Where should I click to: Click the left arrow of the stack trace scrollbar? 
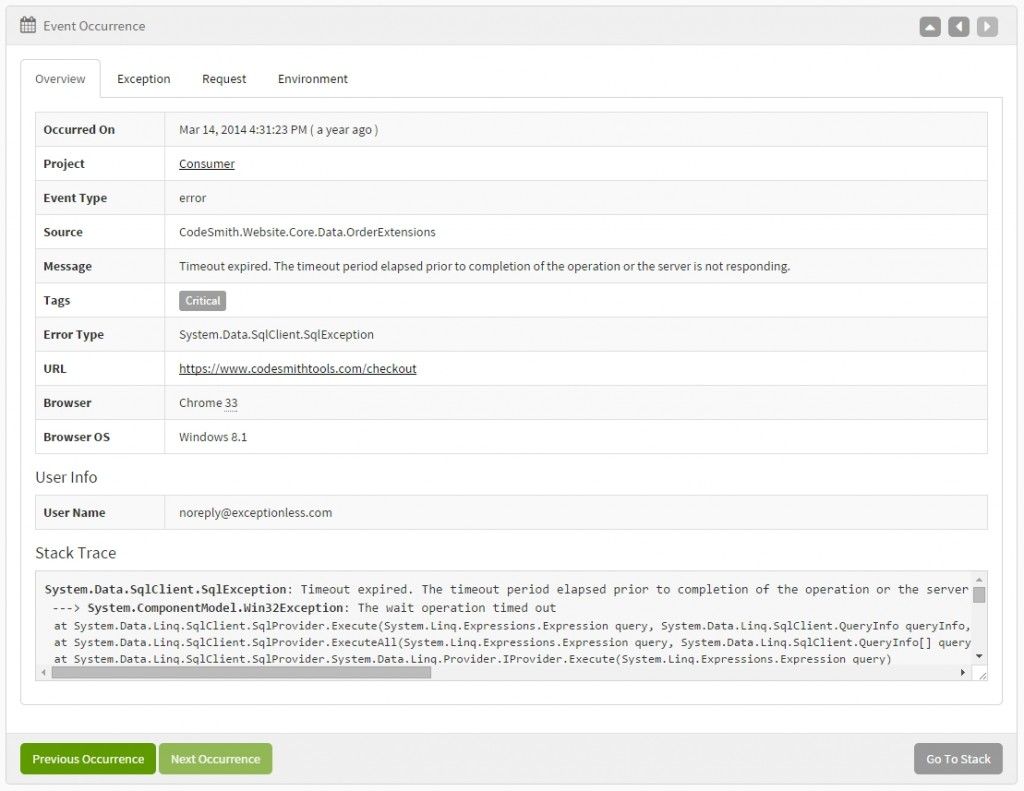click(x=43, y=674)
